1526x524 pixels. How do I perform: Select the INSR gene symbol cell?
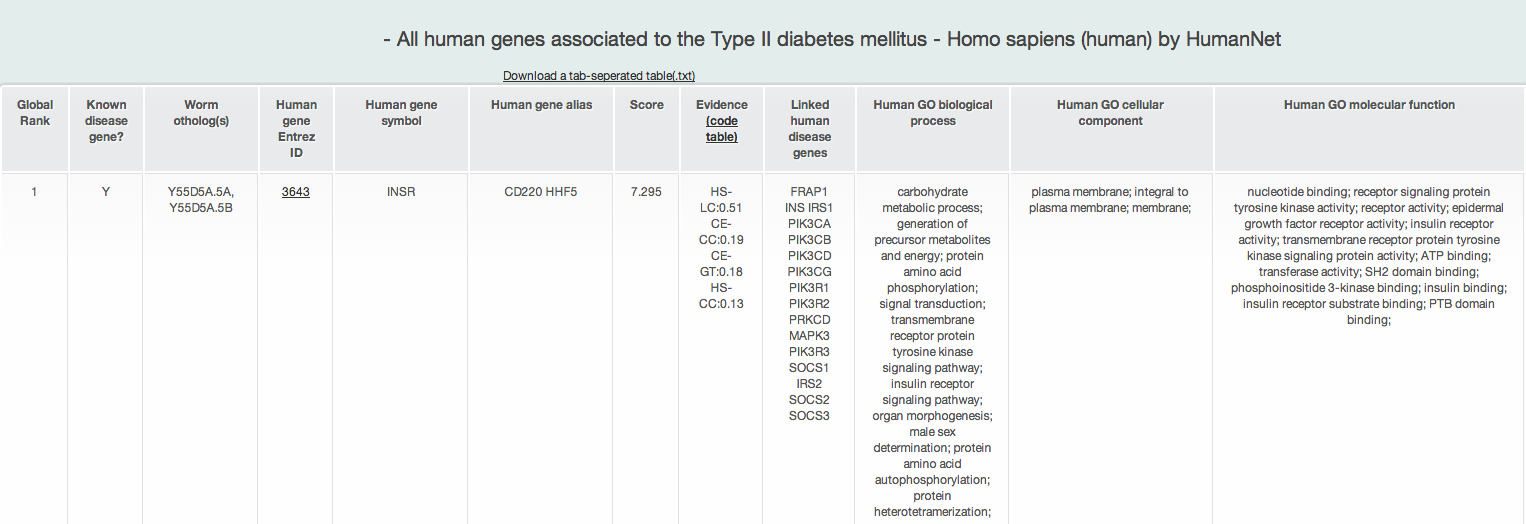click(x=401, y=192)
